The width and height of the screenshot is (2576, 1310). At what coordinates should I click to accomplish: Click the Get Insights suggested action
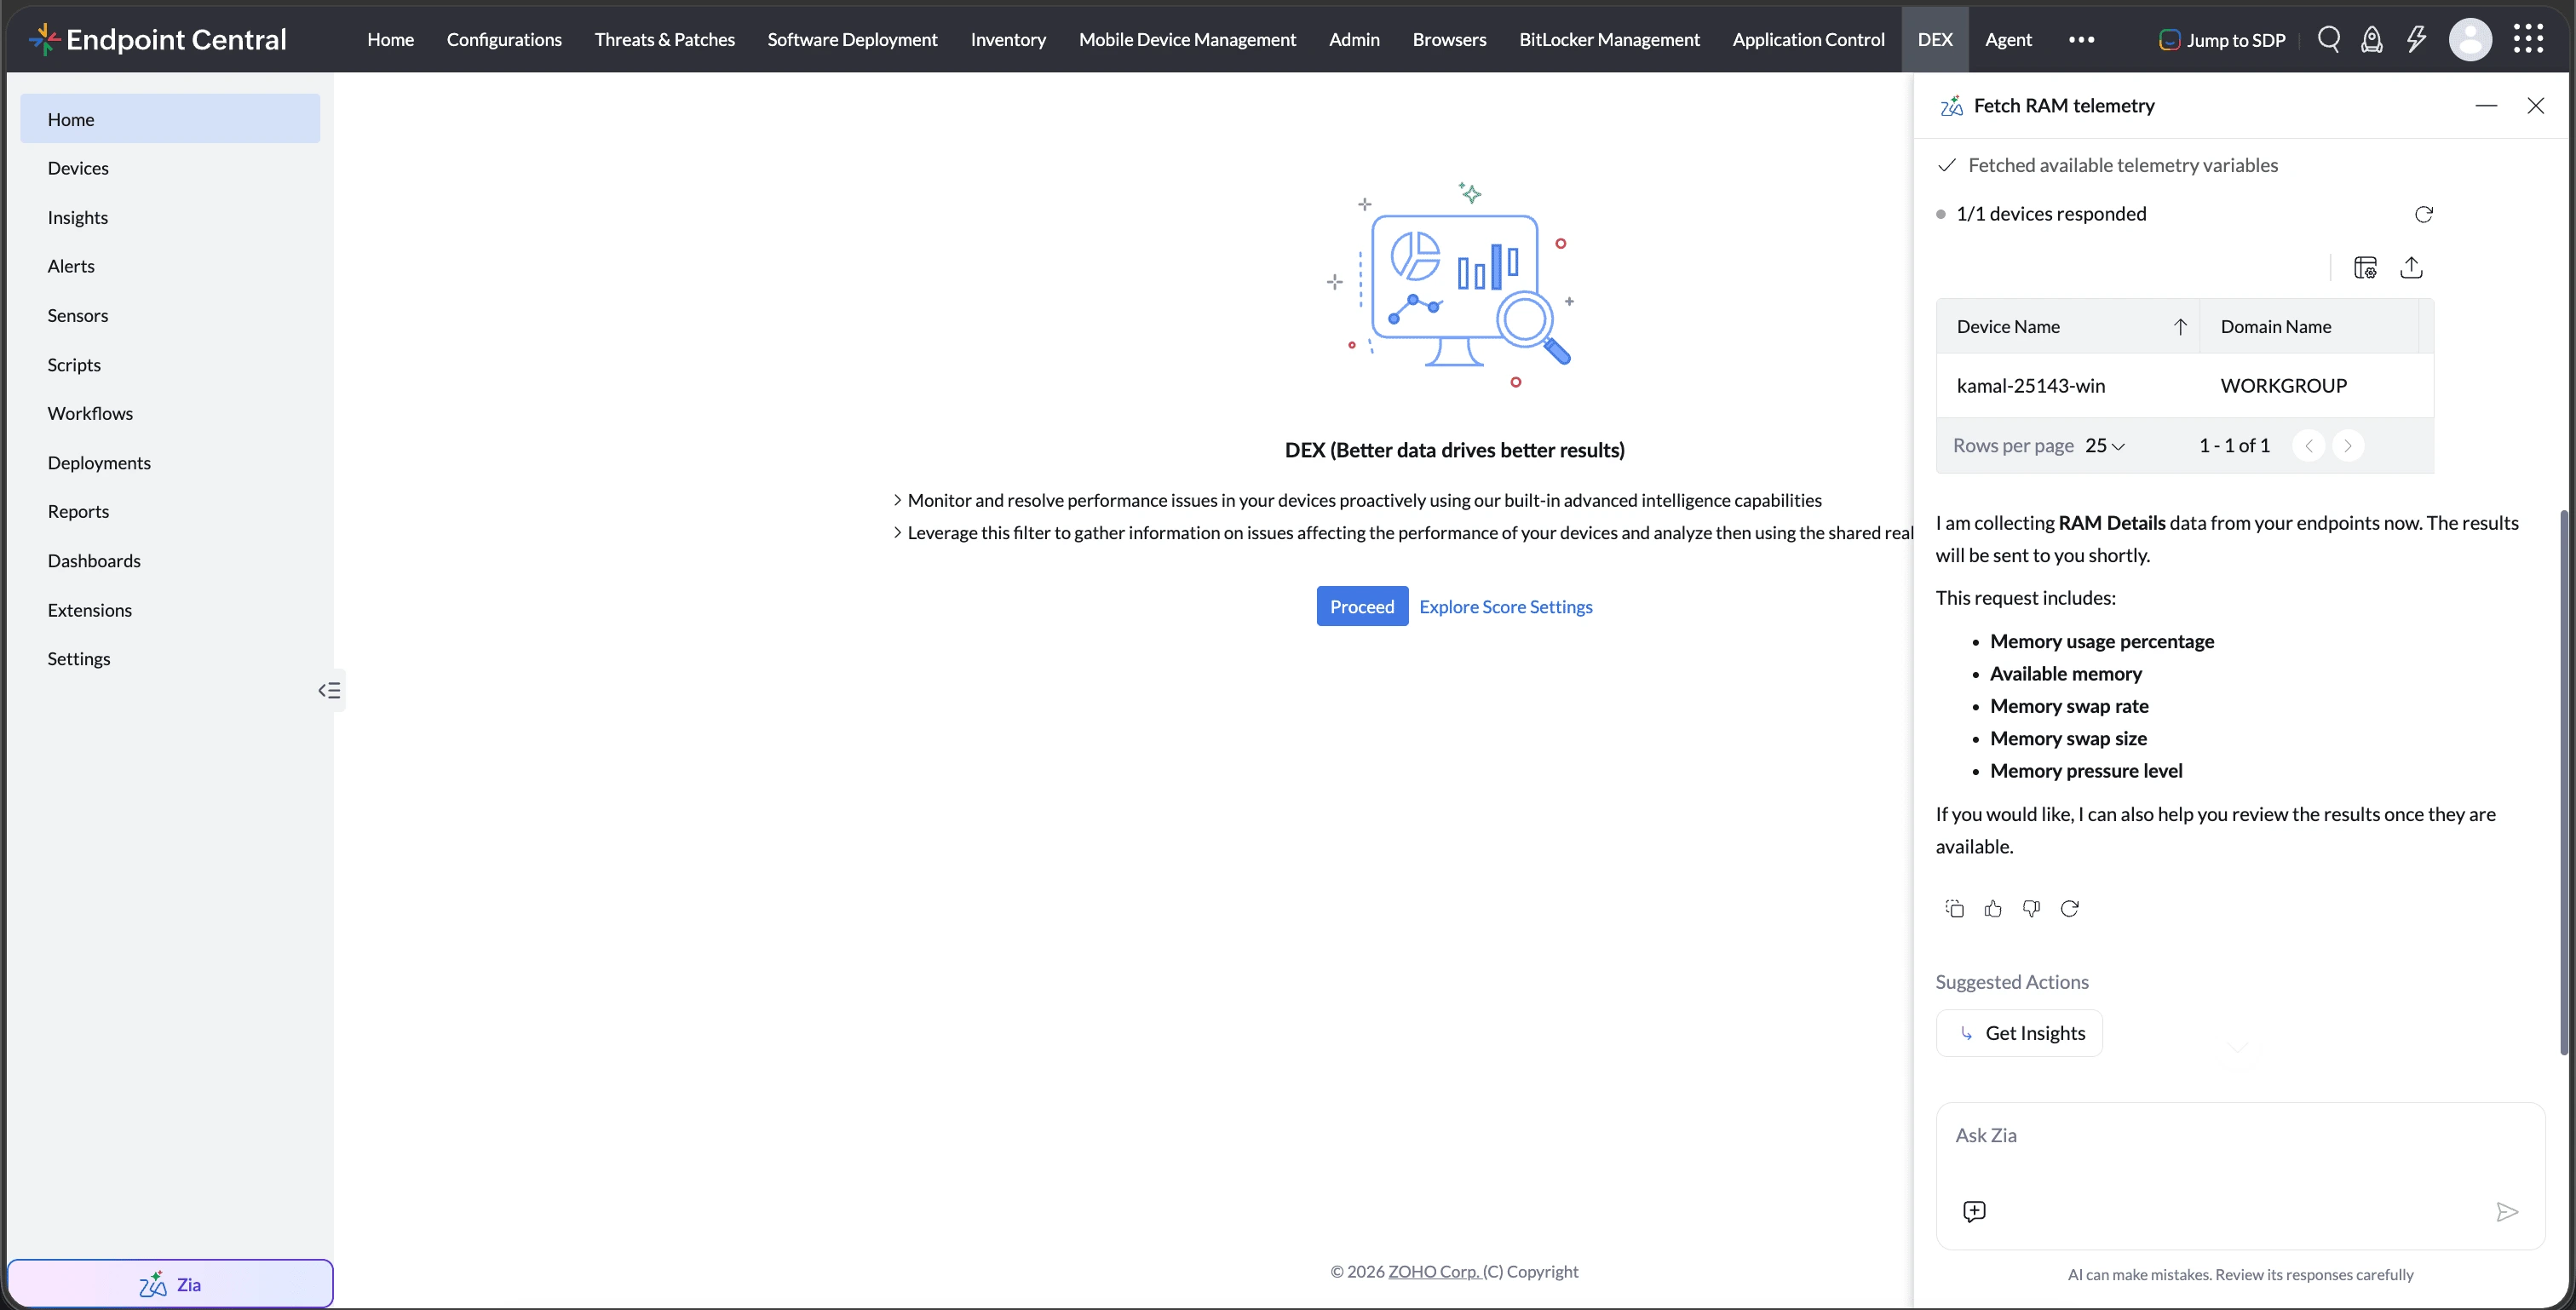coord(2019,1033)
